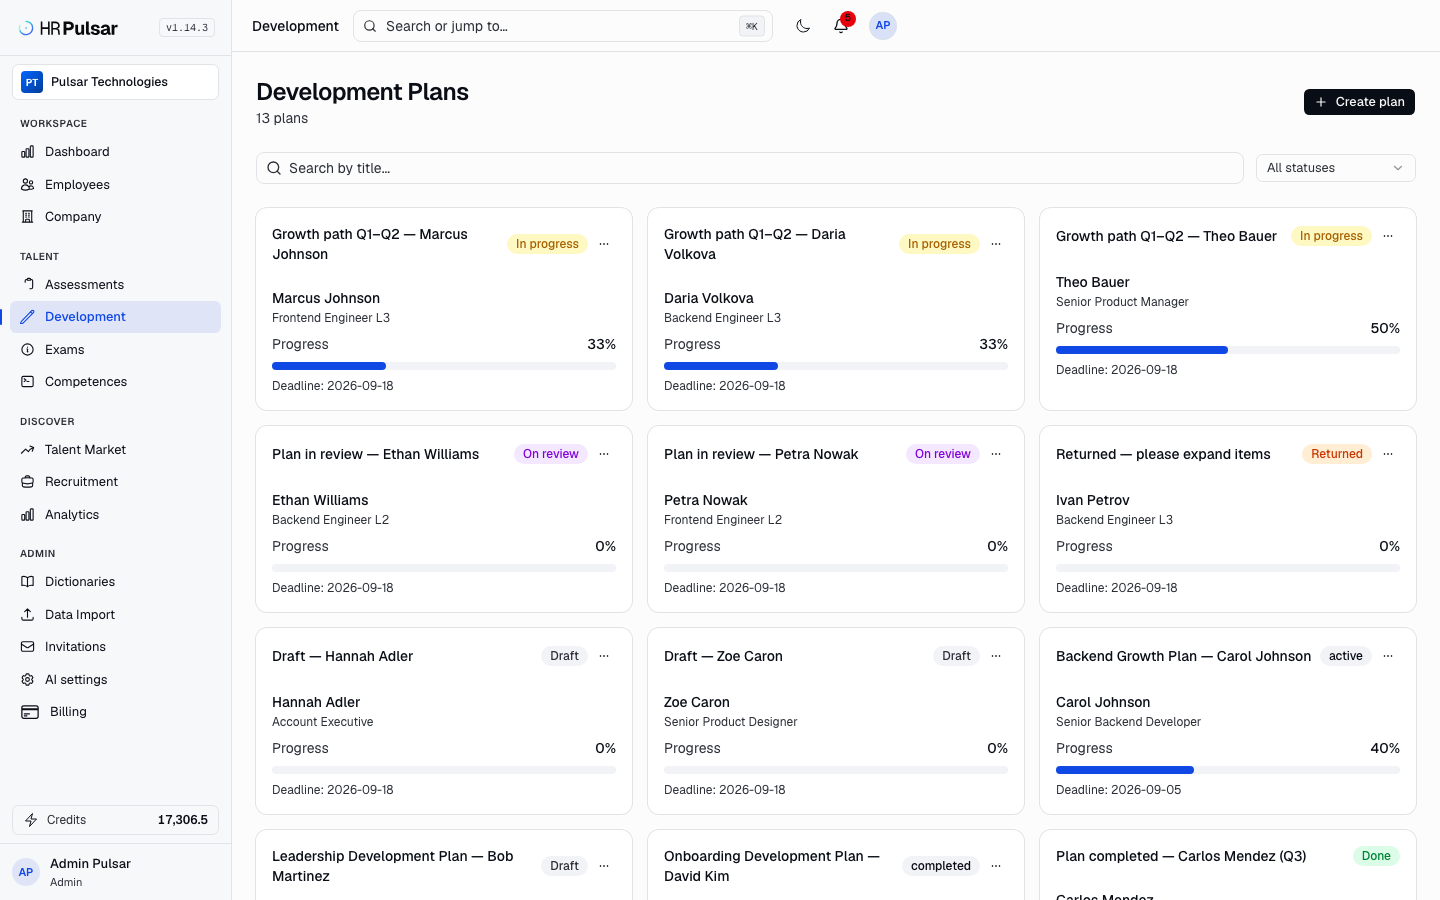The height and width of the screenshot is (900, 1440).
Task: Open the Company page
Action: [x=115, y=217]
